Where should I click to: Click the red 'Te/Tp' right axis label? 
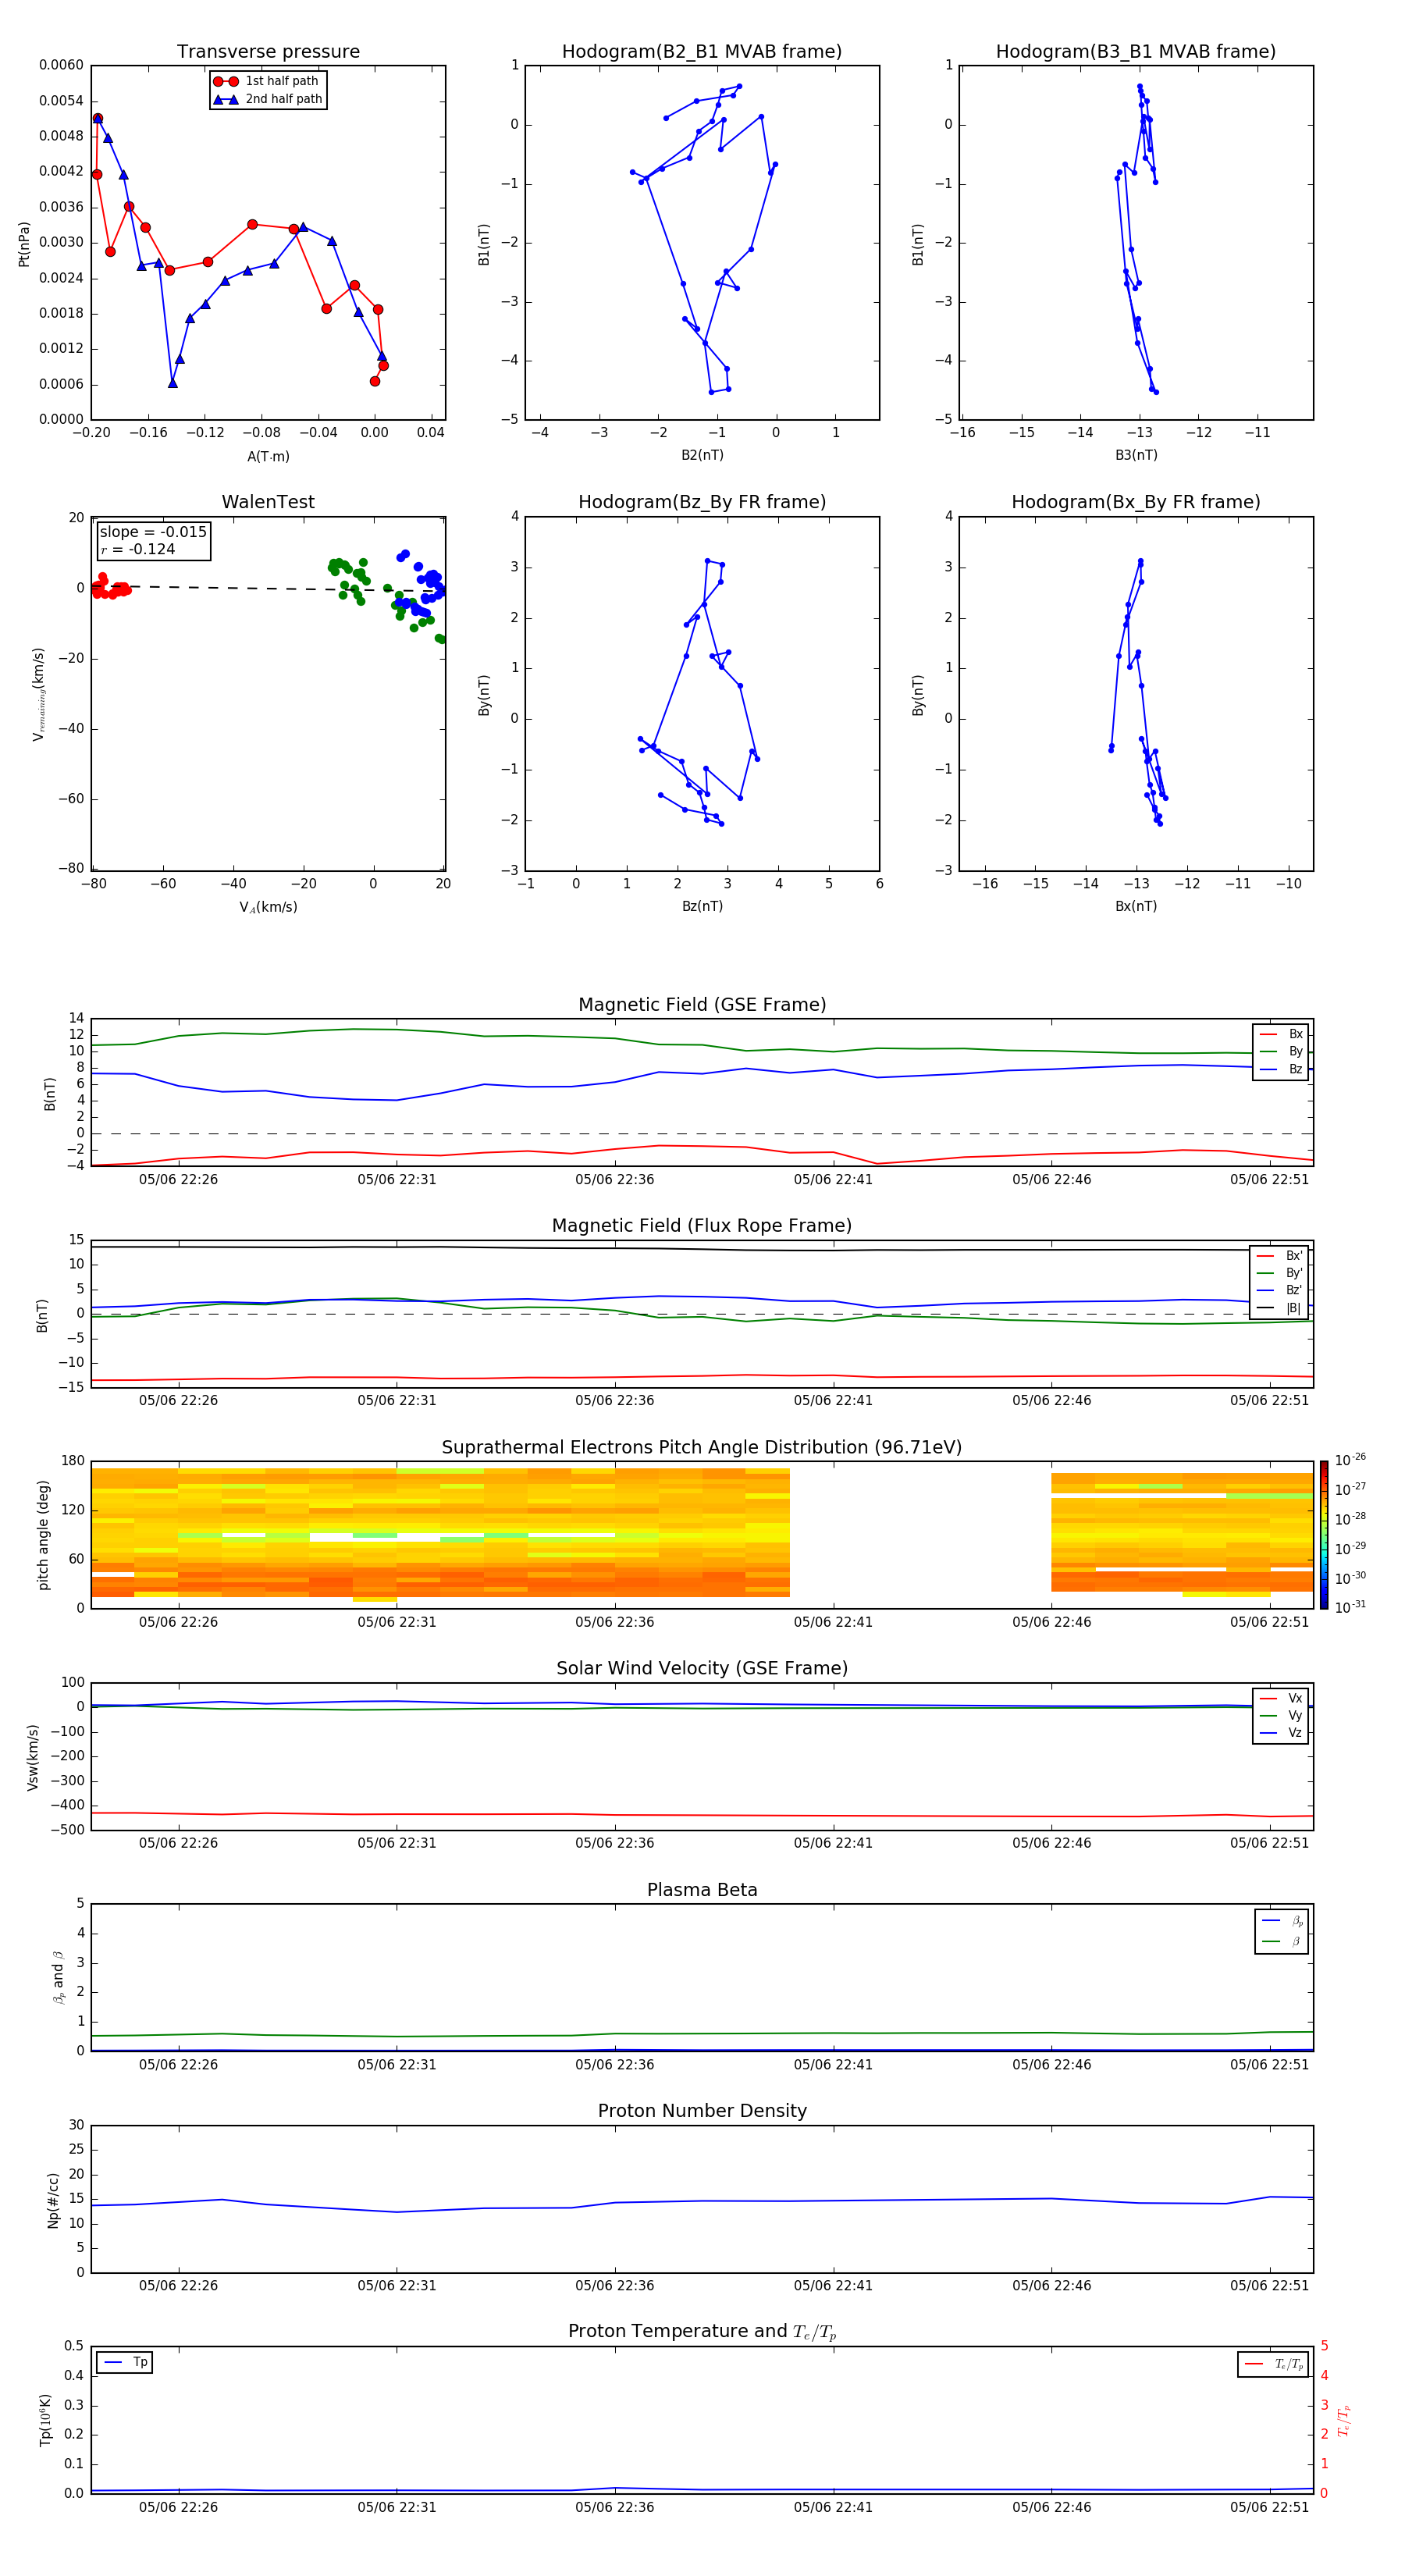1344,2420
